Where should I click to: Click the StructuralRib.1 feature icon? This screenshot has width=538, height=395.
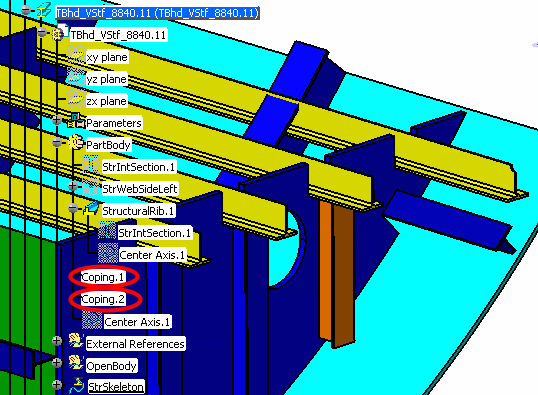click(91, 209)
